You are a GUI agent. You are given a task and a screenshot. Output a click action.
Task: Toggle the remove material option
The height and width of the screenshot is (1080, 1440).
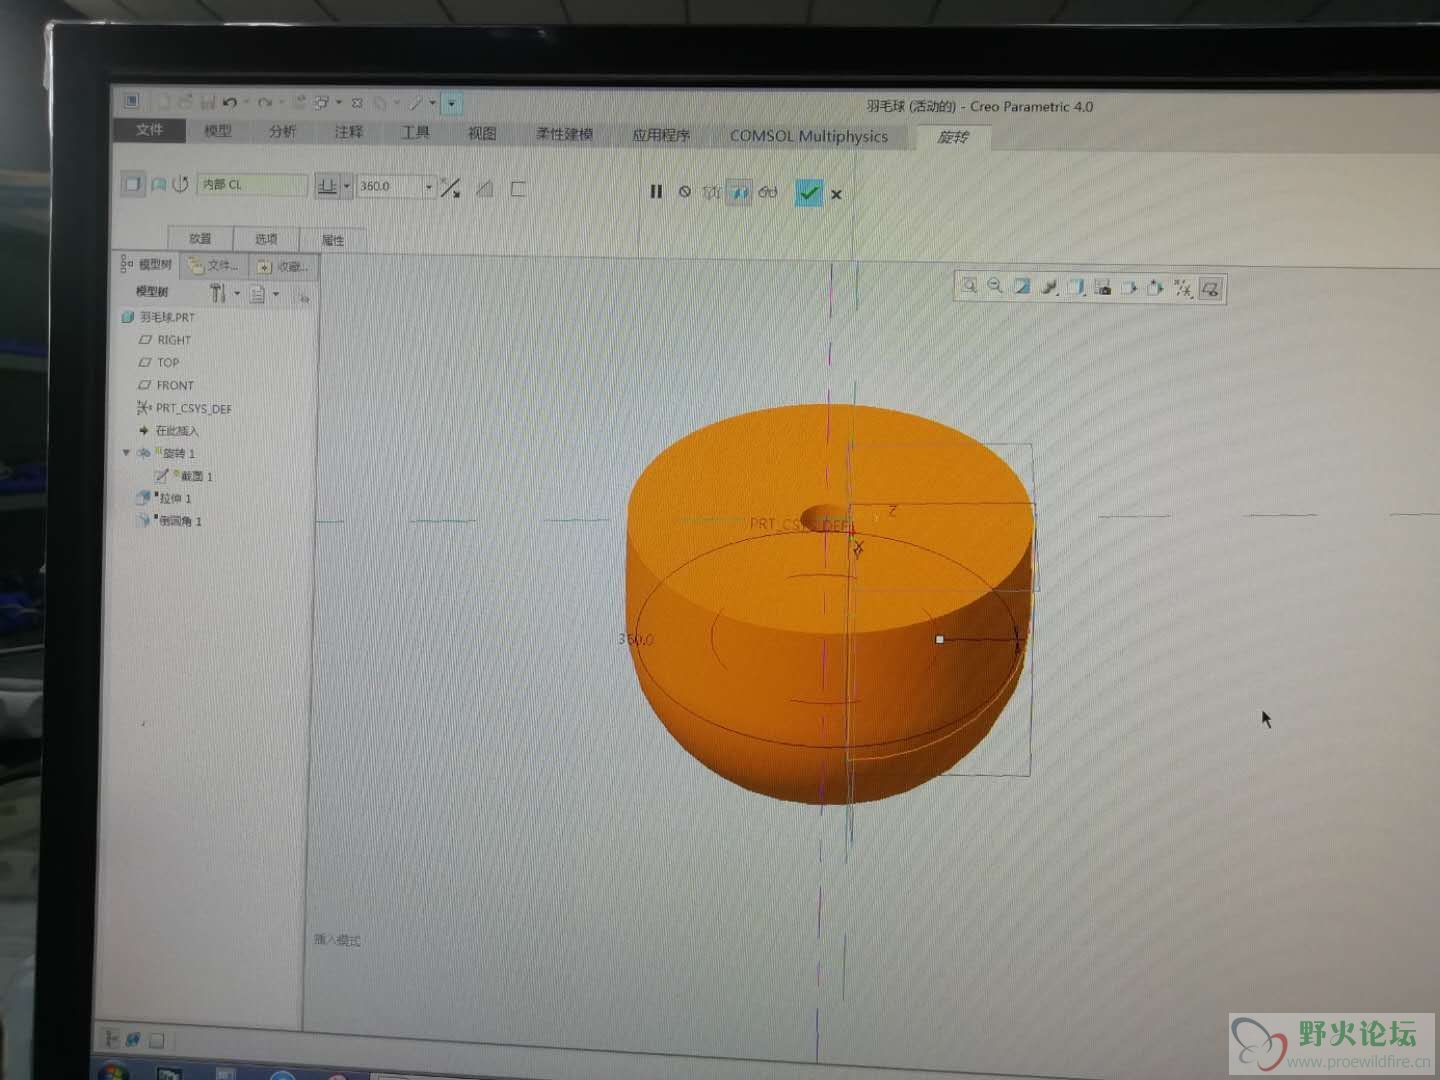pos(485,188)
